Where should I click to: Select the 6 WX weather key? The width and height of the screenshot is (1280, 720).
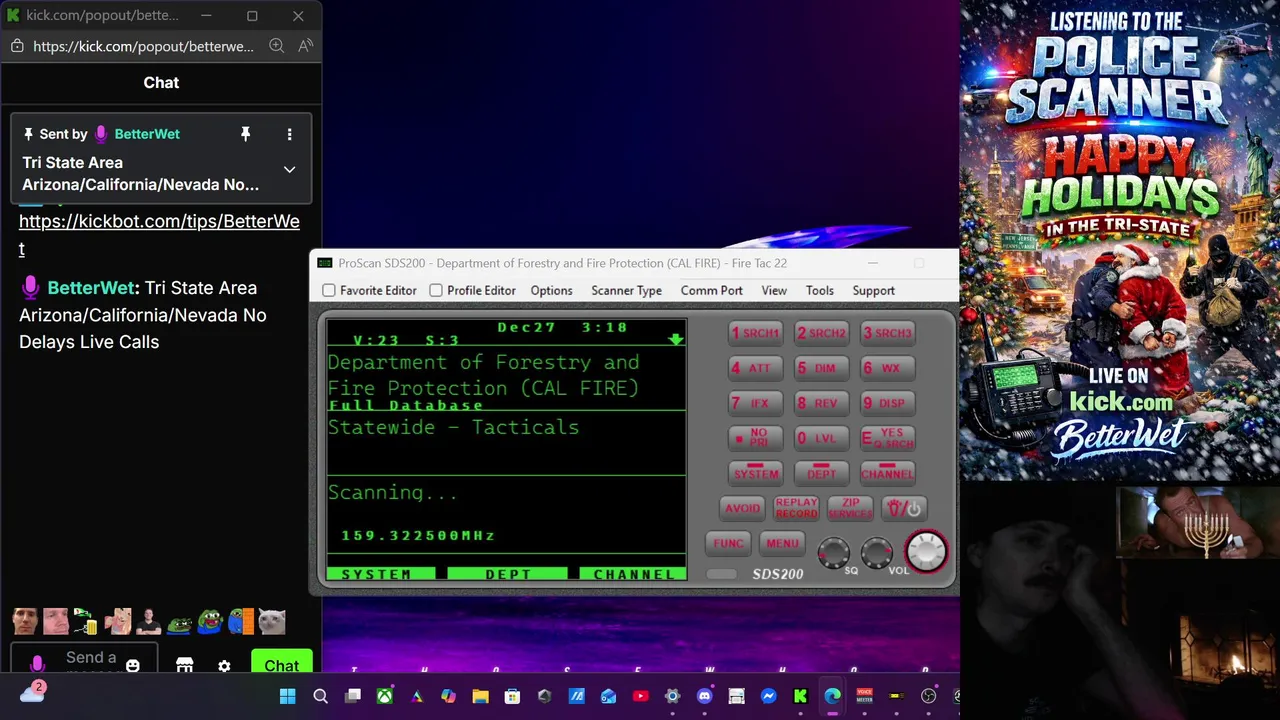click(x=887, y=368)
